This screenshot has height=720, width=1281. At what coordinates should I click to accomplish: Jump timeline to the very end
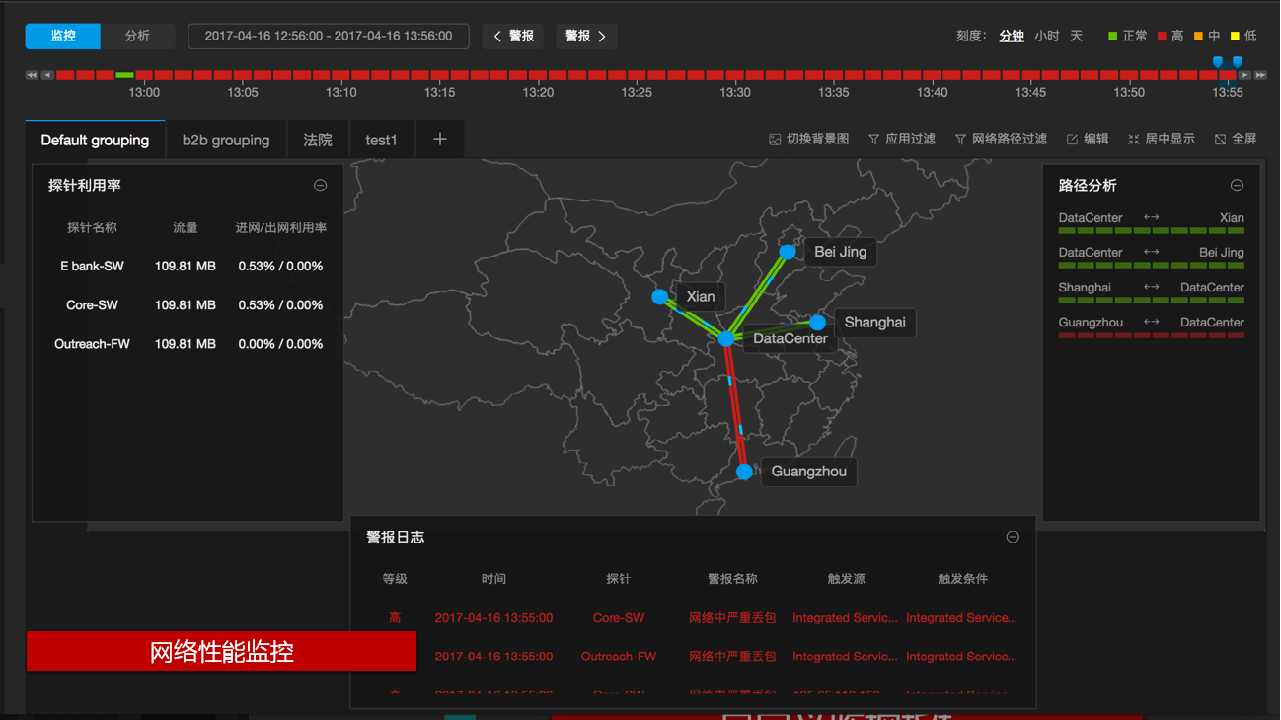click(x=1260, y=75)
